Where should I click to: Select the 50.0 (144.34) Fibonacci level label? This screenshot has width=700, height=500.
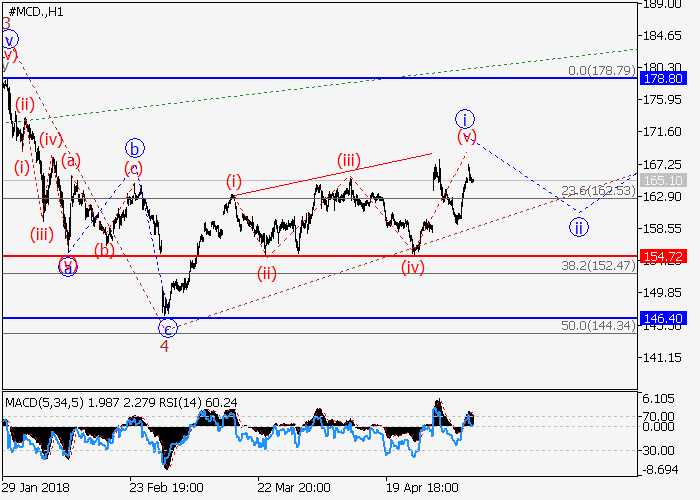597,326
